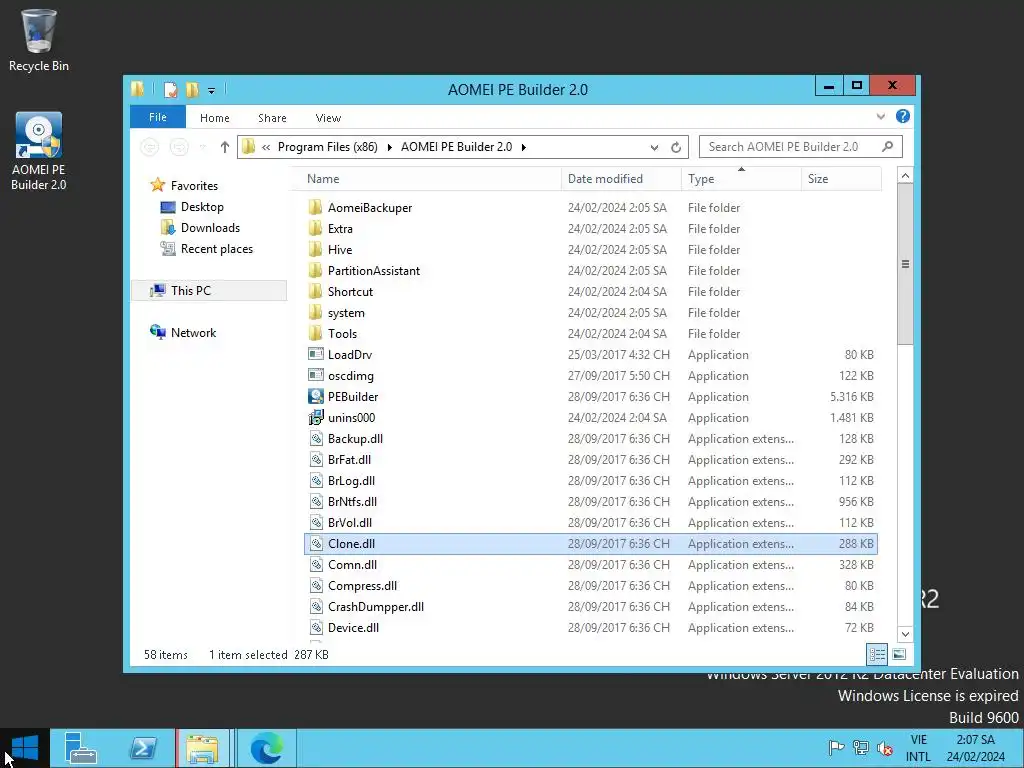Screen dimensions: 1024x768
Task: Sort by the Type column header
Action: [x=741, y=179]
